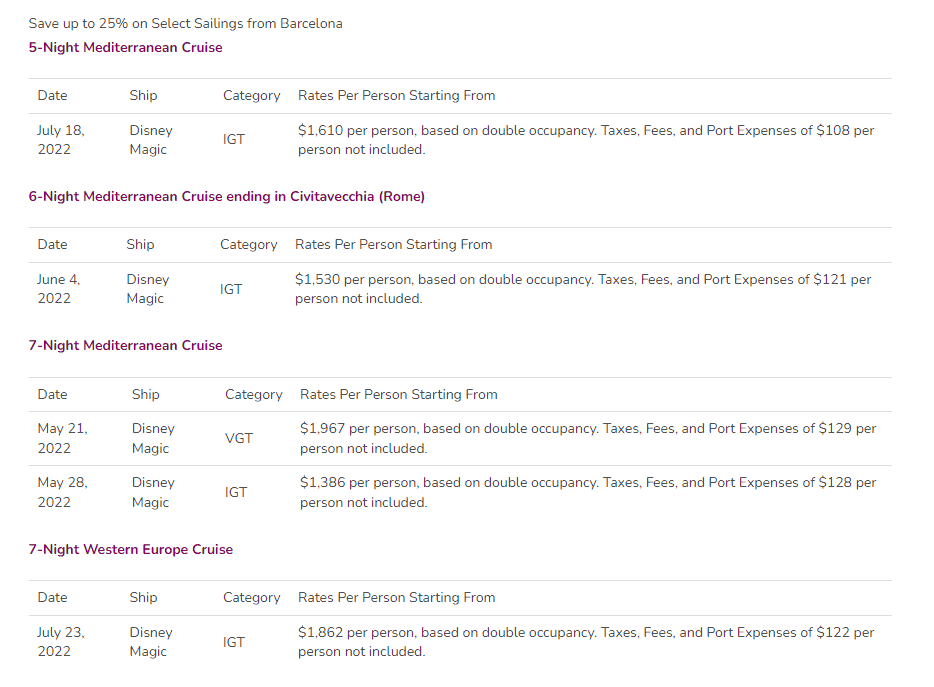934x687 pixels.
Task: Click the $1,610 per person rate text
Action: pyautogui.click(x=586, y=140)
